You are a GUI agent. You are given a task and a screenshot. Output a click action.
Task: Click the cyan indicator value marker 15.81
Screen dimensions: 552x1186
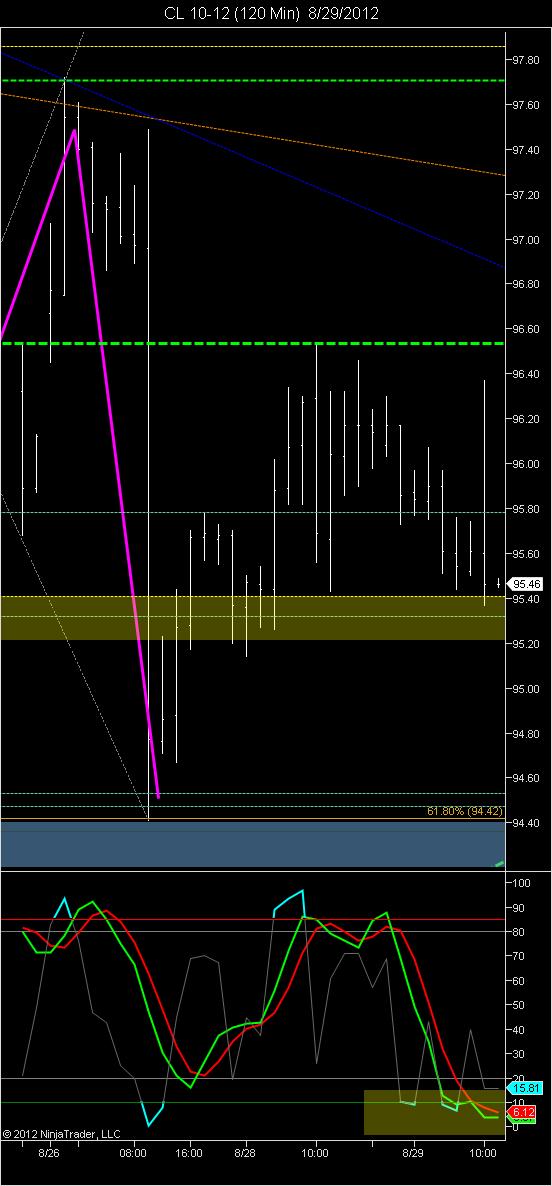[526, 1088]
